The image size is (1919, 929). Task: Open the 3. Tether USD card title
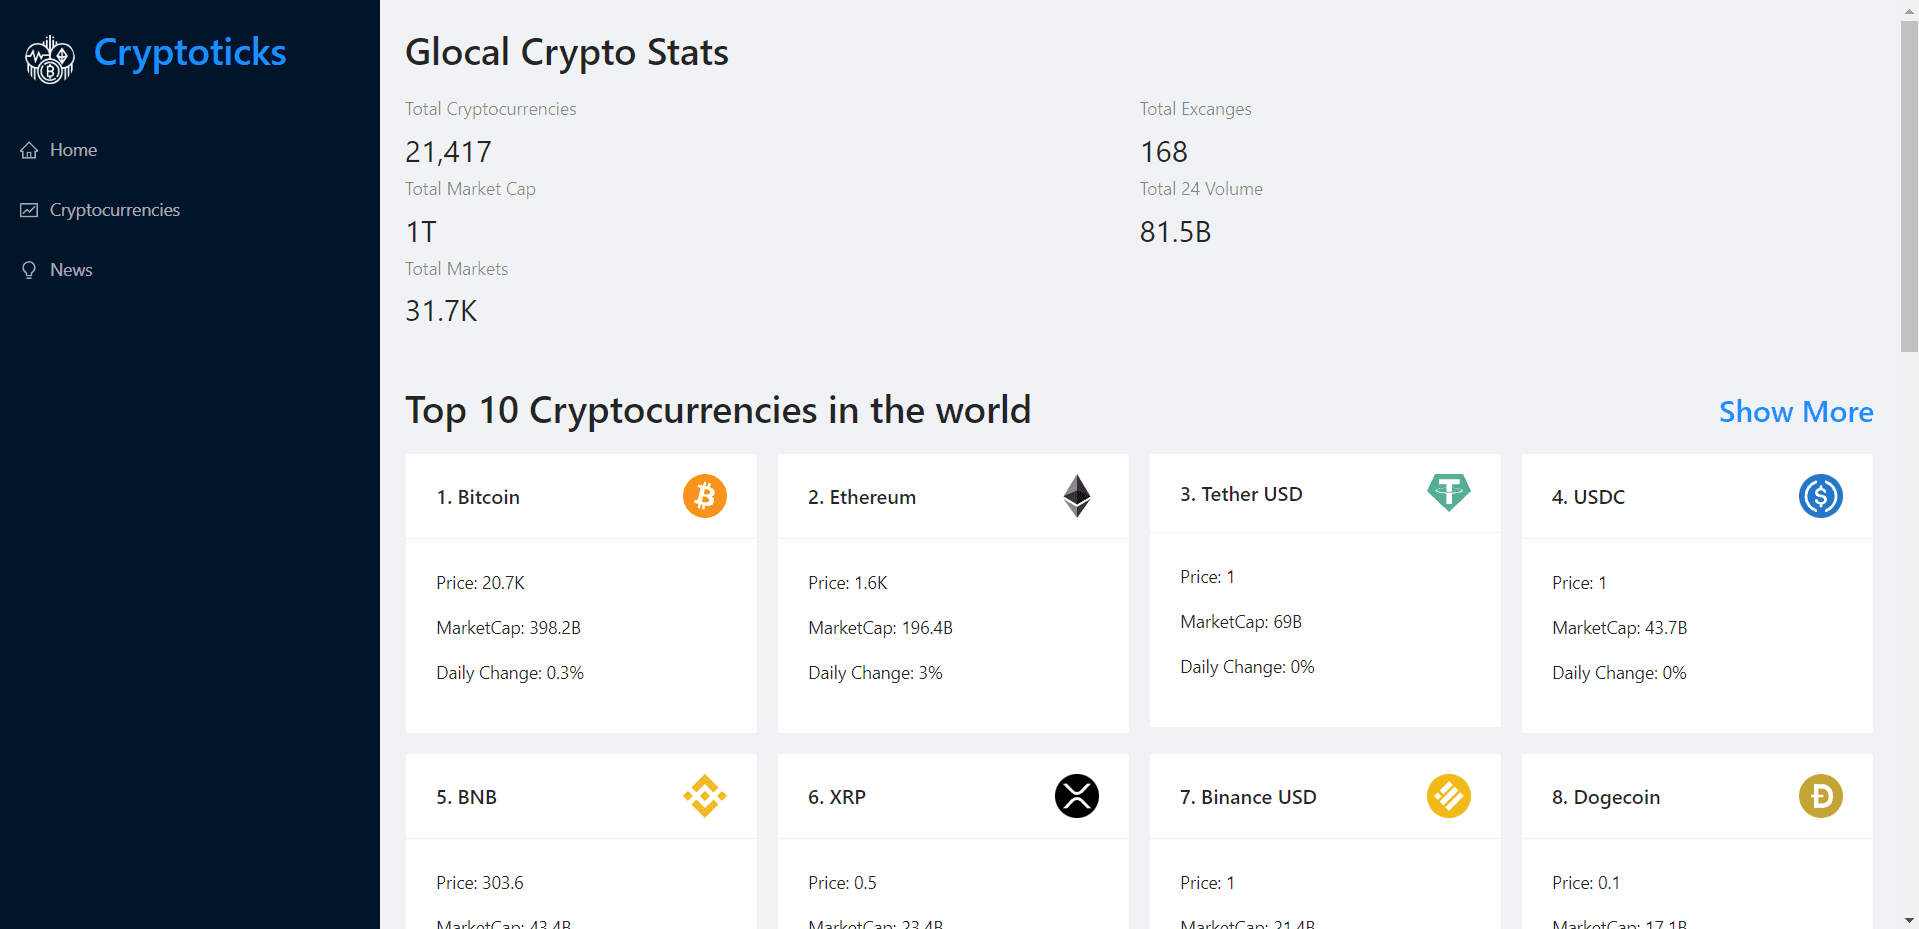1241,494
